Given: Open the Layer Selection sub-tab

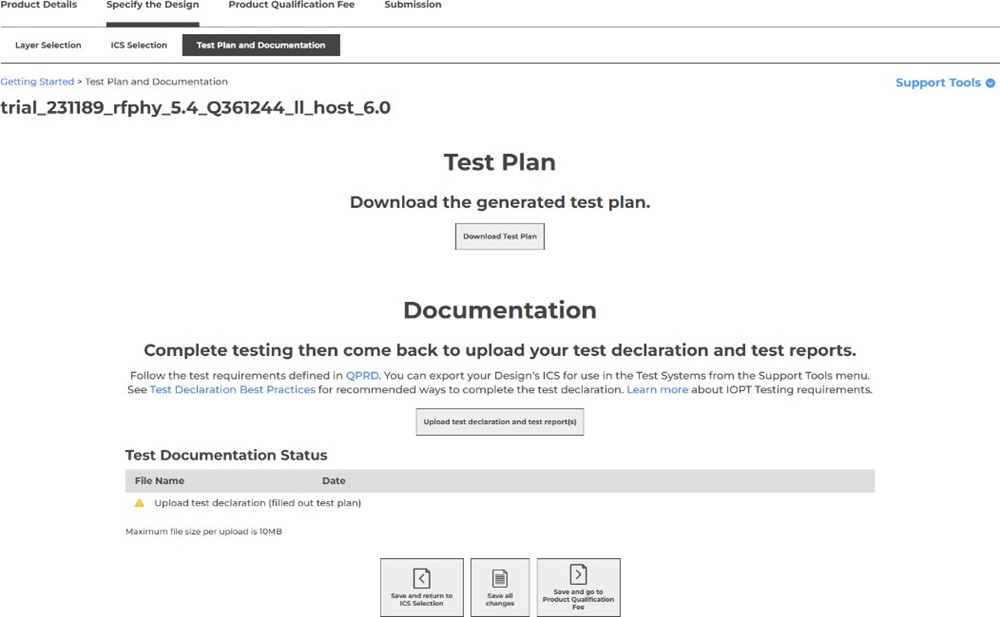Looking at the screenshot, I should 48,45.
